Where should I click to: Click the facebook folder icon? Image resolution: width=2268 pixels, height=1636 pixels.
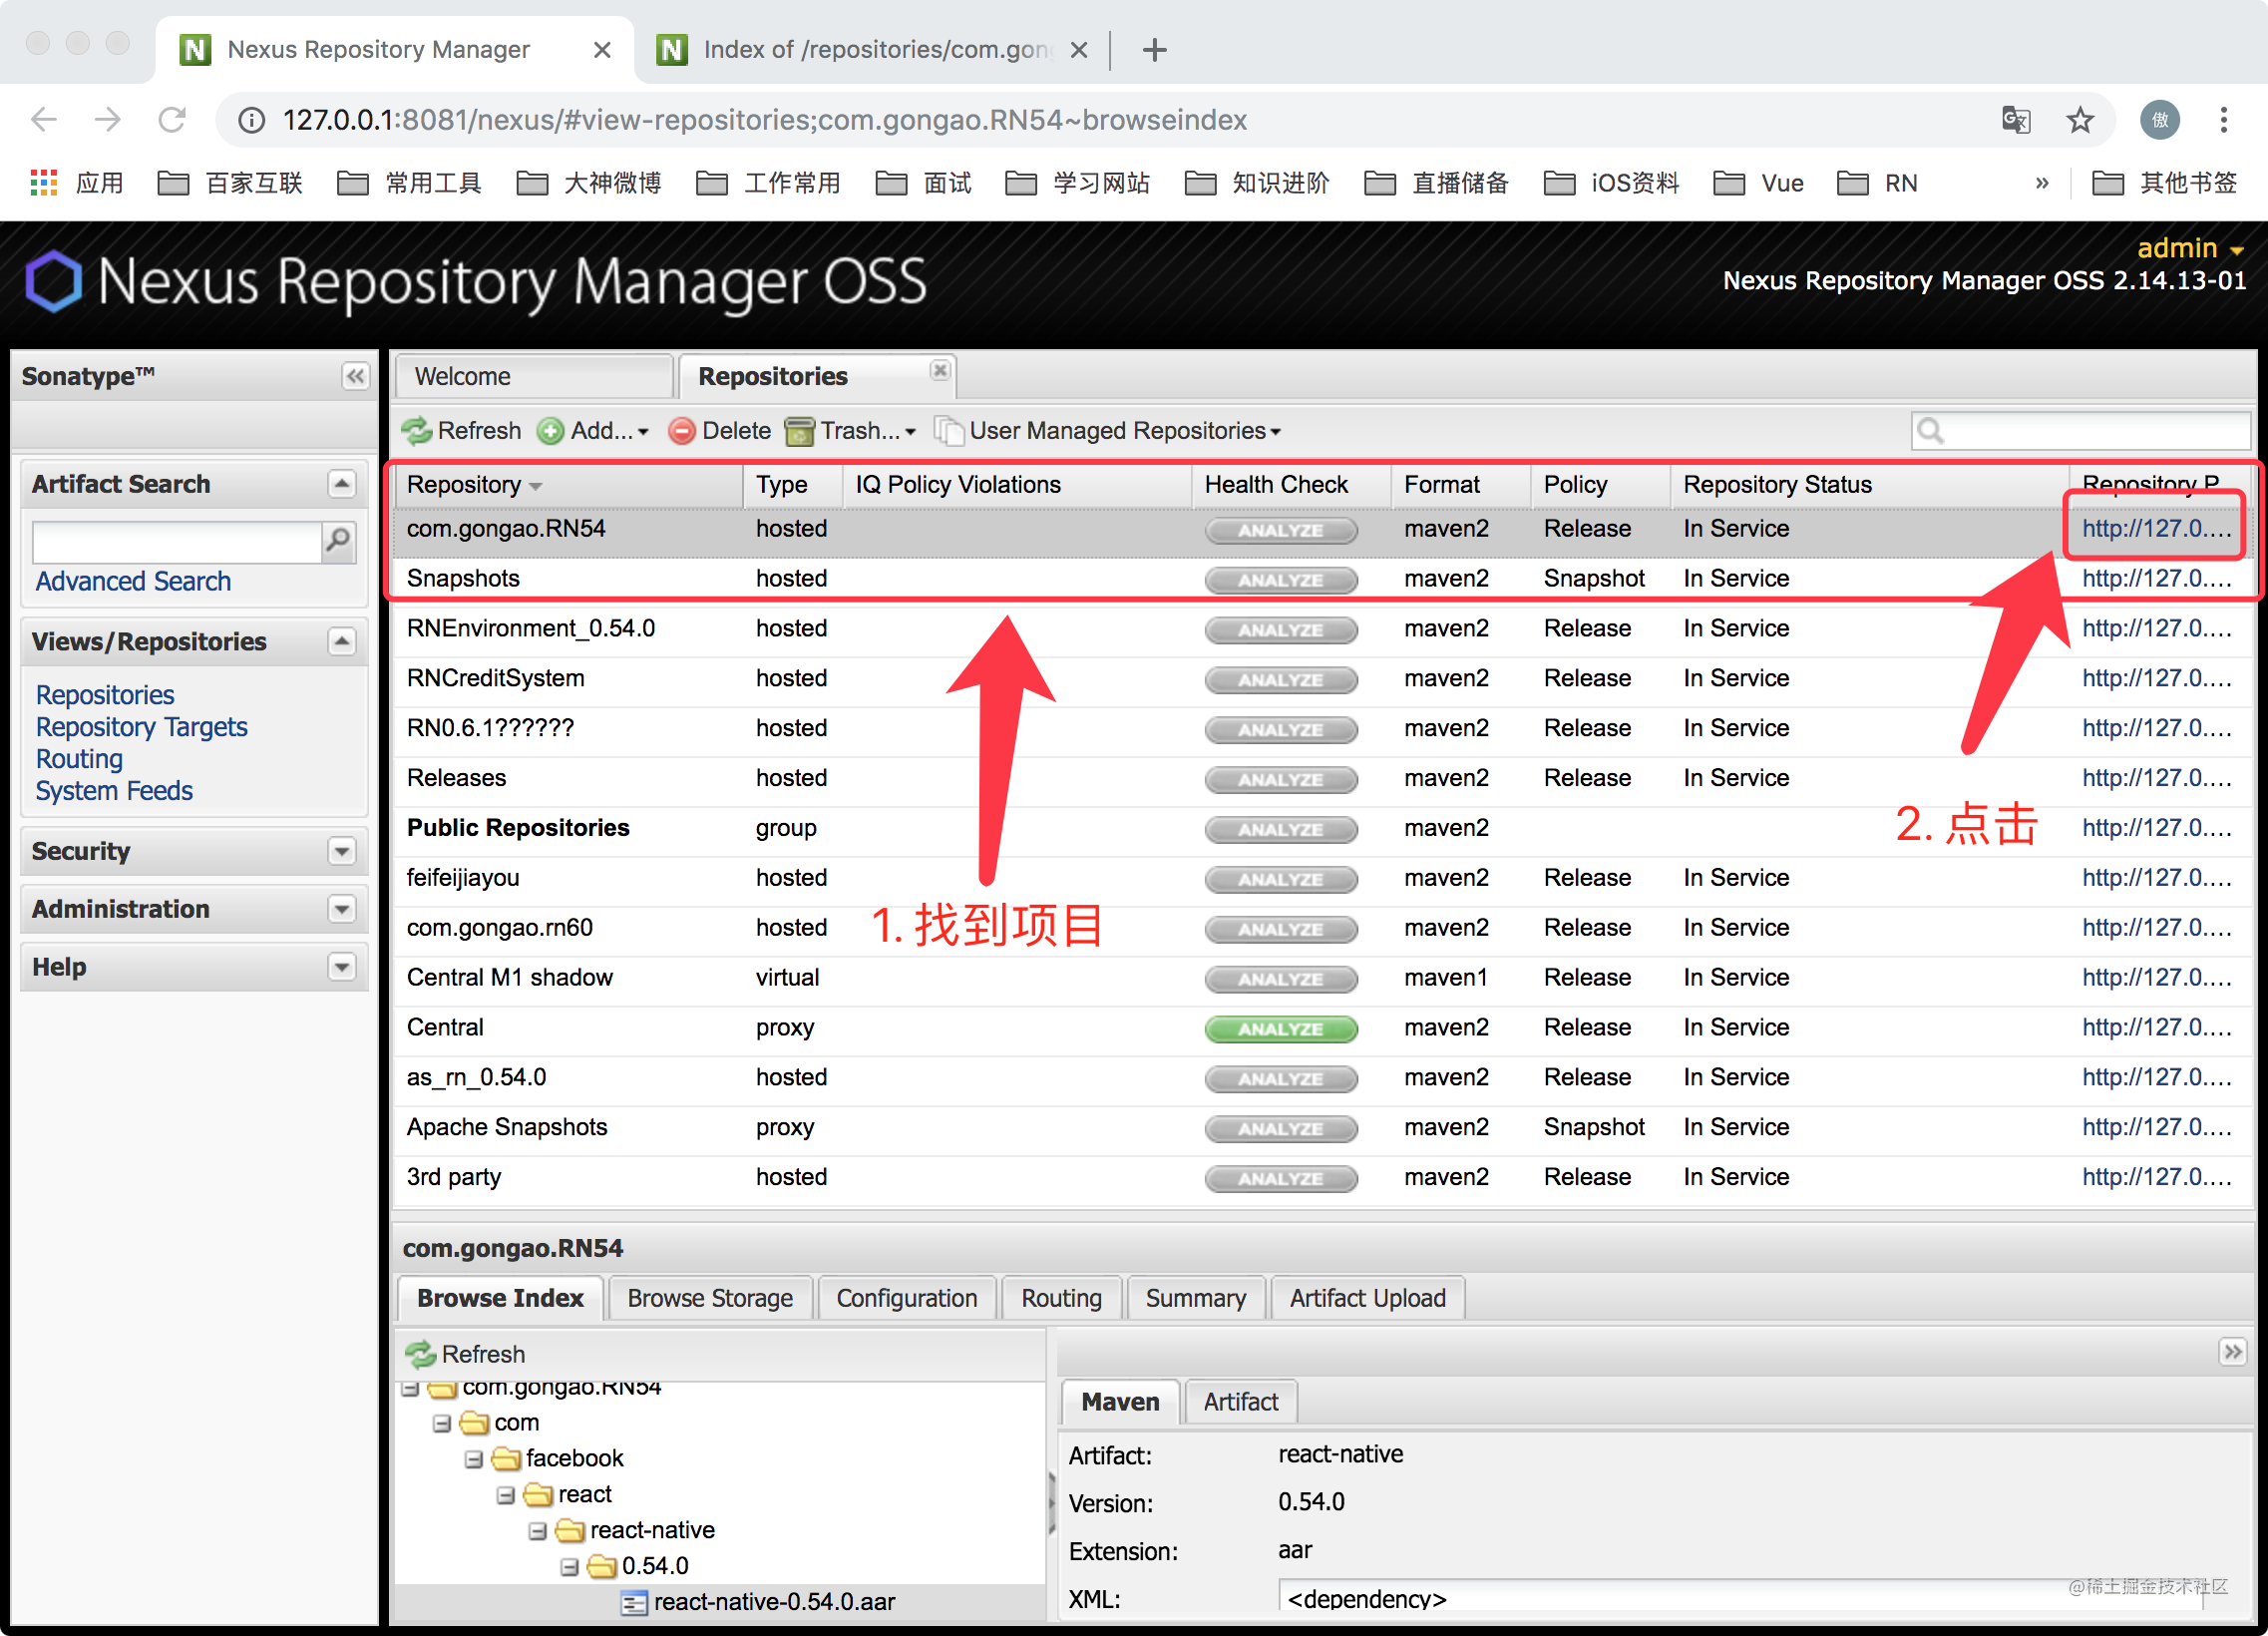tap(507, 1459)
